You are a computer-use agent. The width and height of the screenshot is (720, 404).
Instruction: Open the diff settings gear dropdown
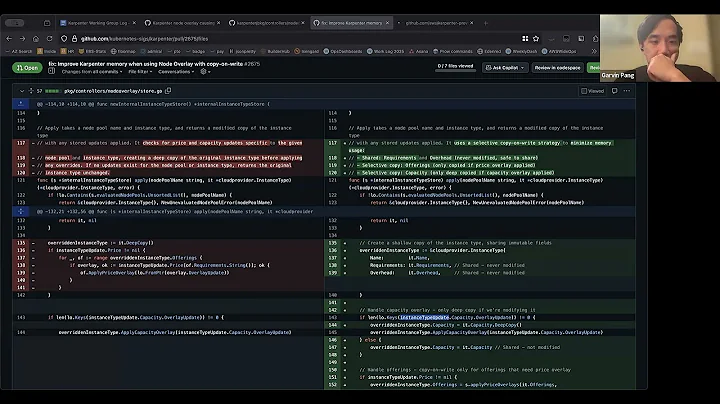205,72
